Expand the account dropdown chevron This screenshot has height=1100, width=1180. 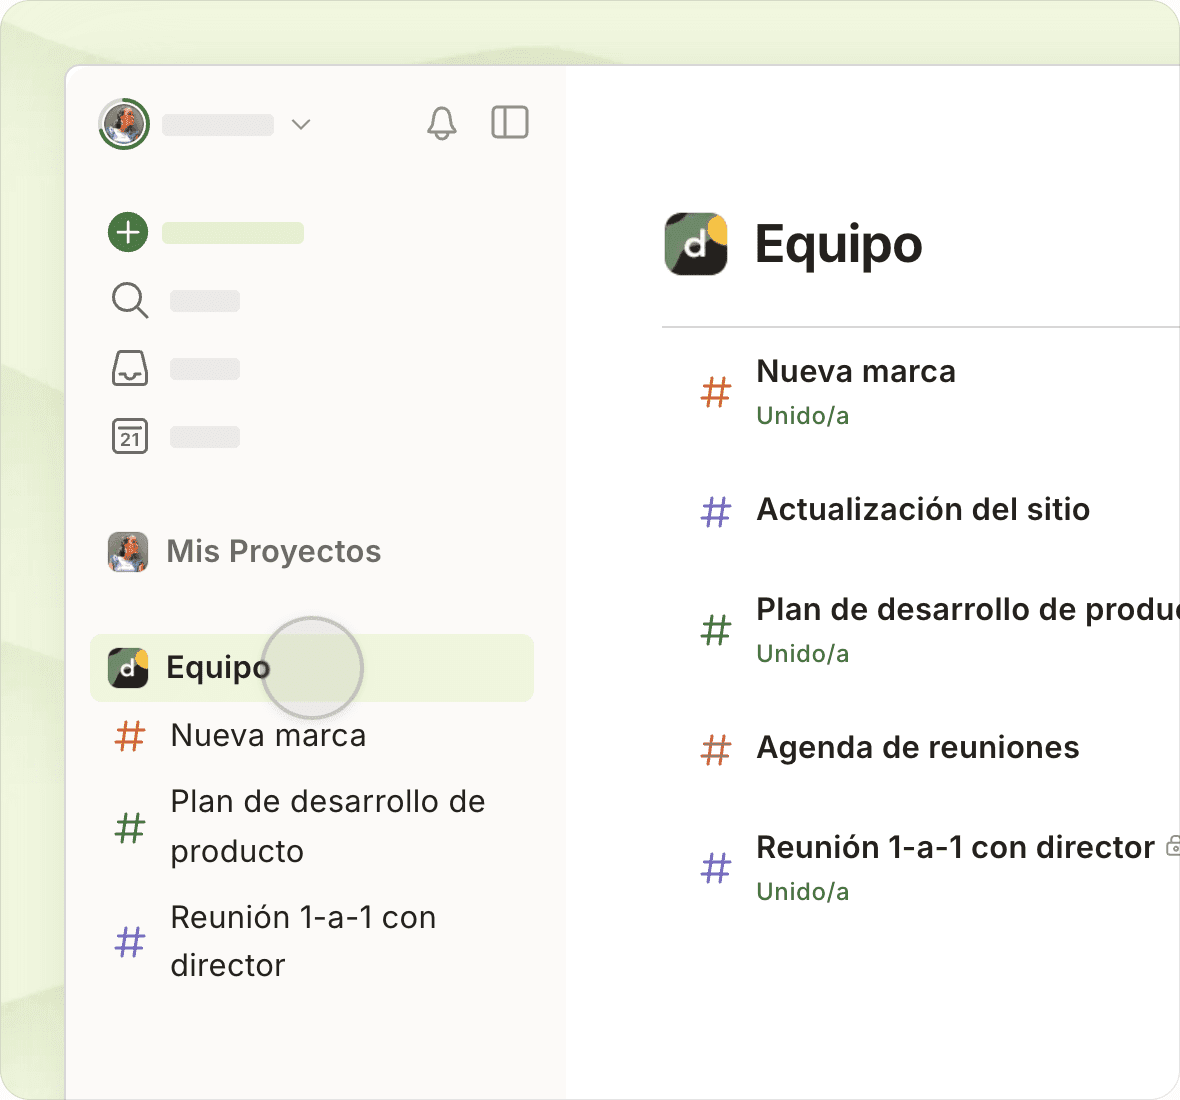[301, 124]
